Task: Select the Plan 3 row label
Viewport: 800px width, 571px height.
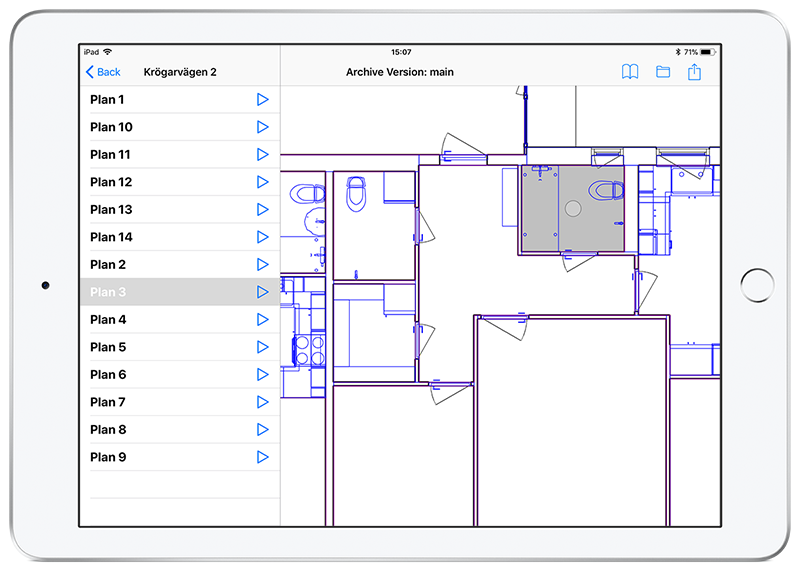Action: (x=108, y=292)
